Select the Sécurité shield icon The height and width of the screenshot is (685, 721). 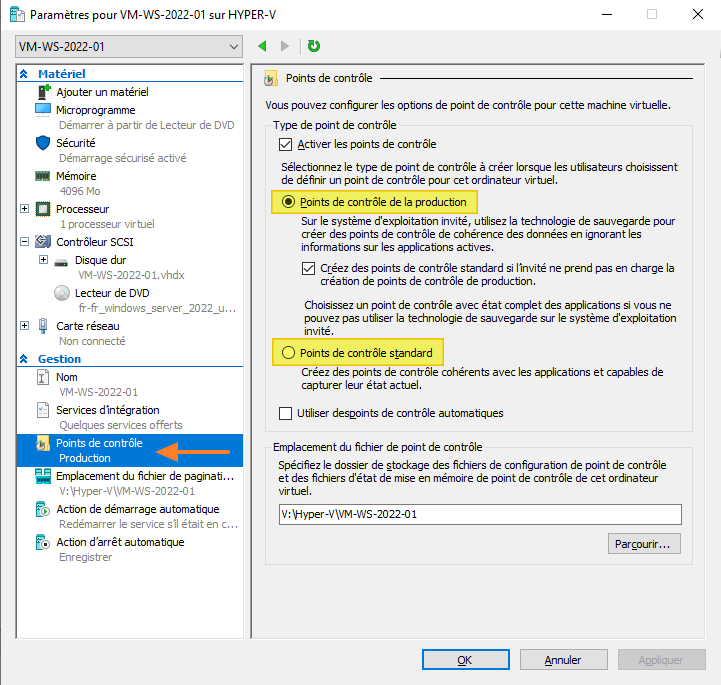43,143
